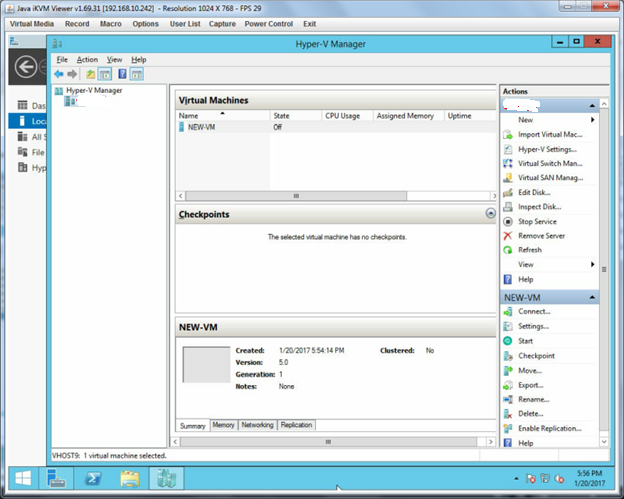Open NEW-VM Settings icon

508,326
